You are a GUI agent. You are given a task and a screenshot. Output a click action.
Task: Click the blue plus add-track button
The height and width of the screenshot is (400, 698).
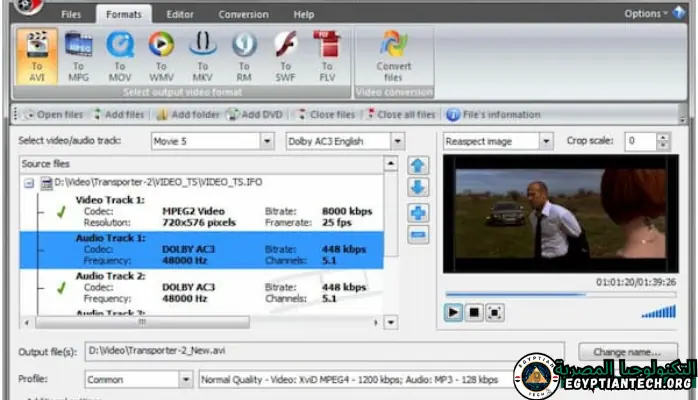coord(418,211)
